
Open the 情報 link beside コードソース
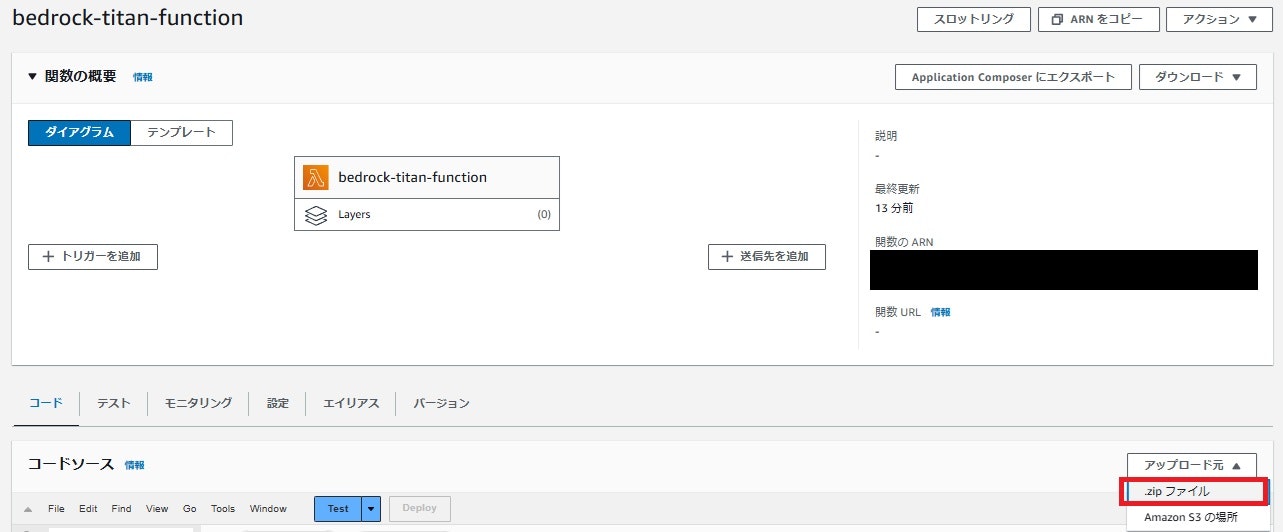tap(135, 465)
